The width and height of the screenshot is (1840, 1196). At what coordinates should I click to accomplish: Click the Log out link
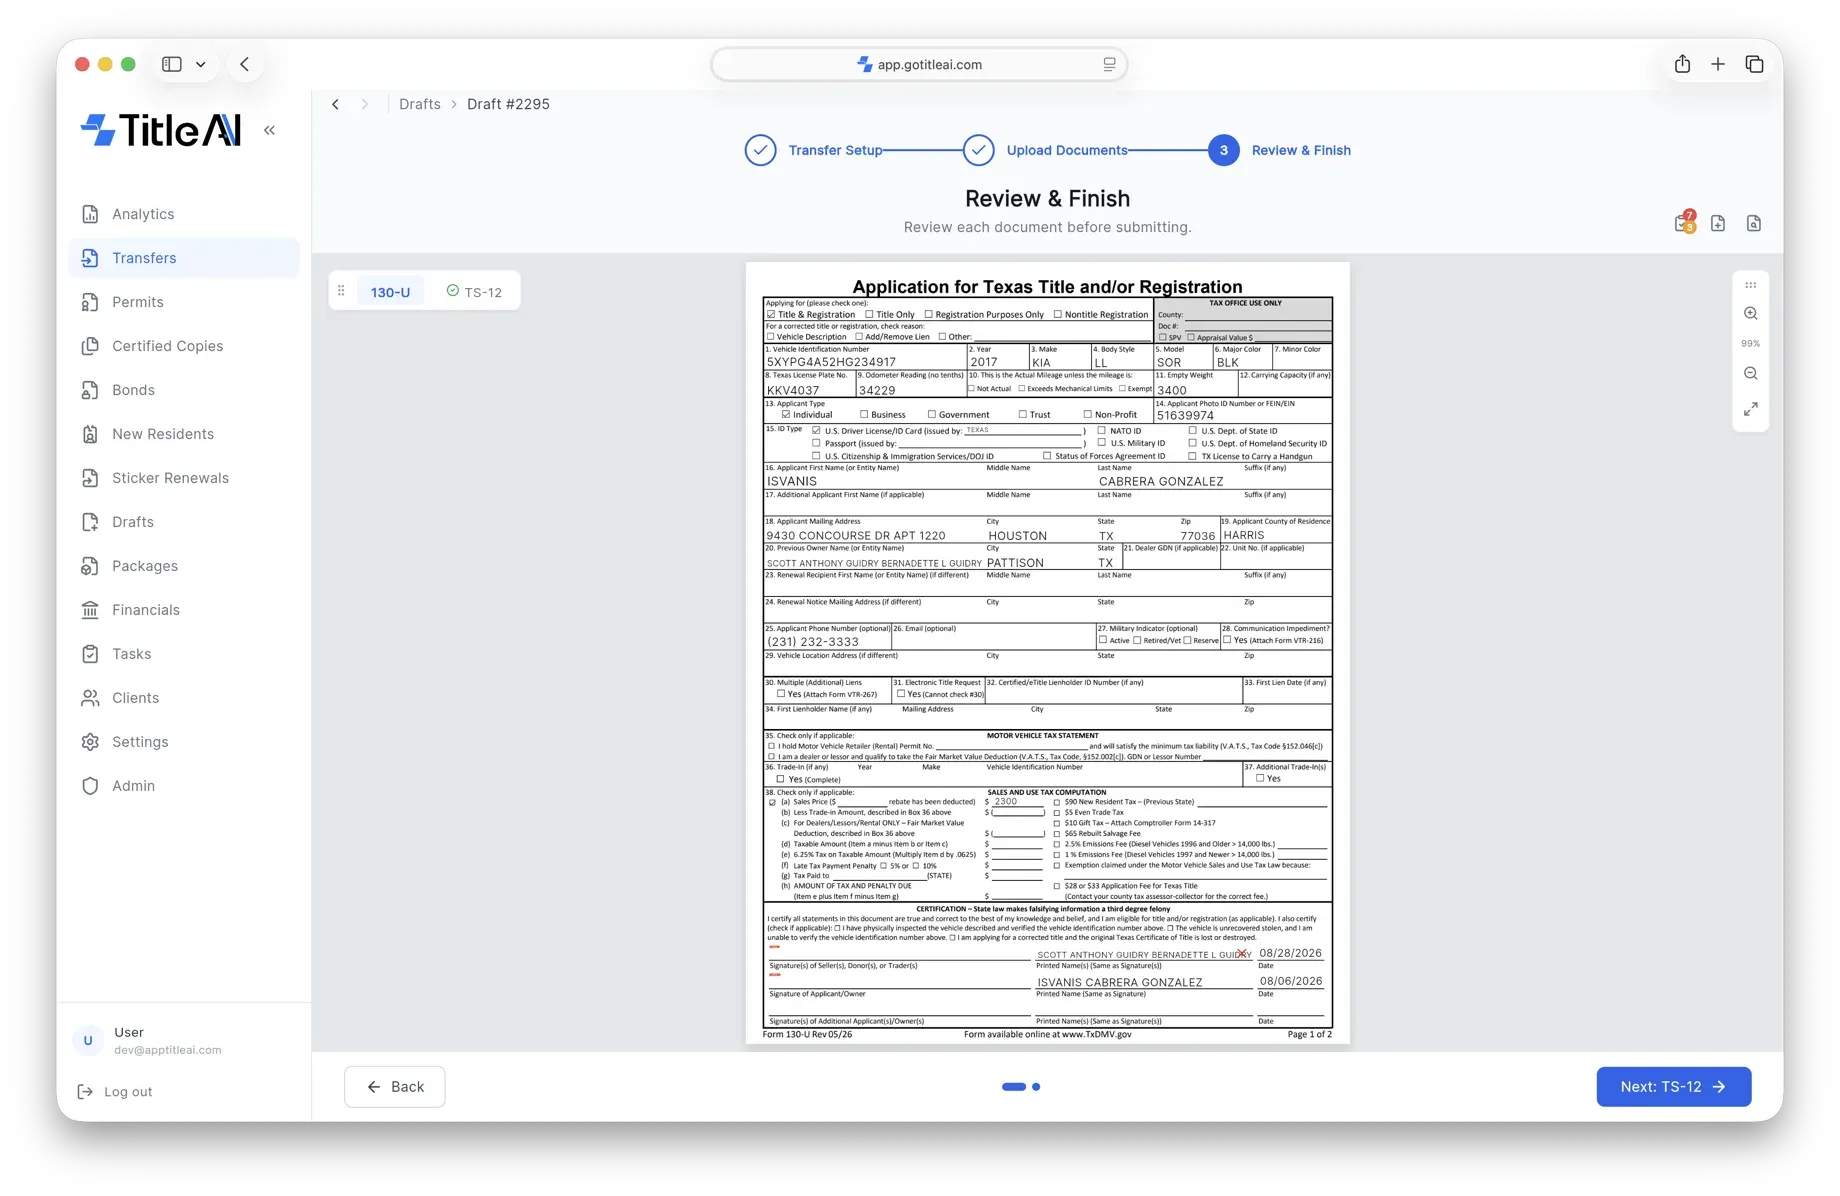[x=115, y=1092]
